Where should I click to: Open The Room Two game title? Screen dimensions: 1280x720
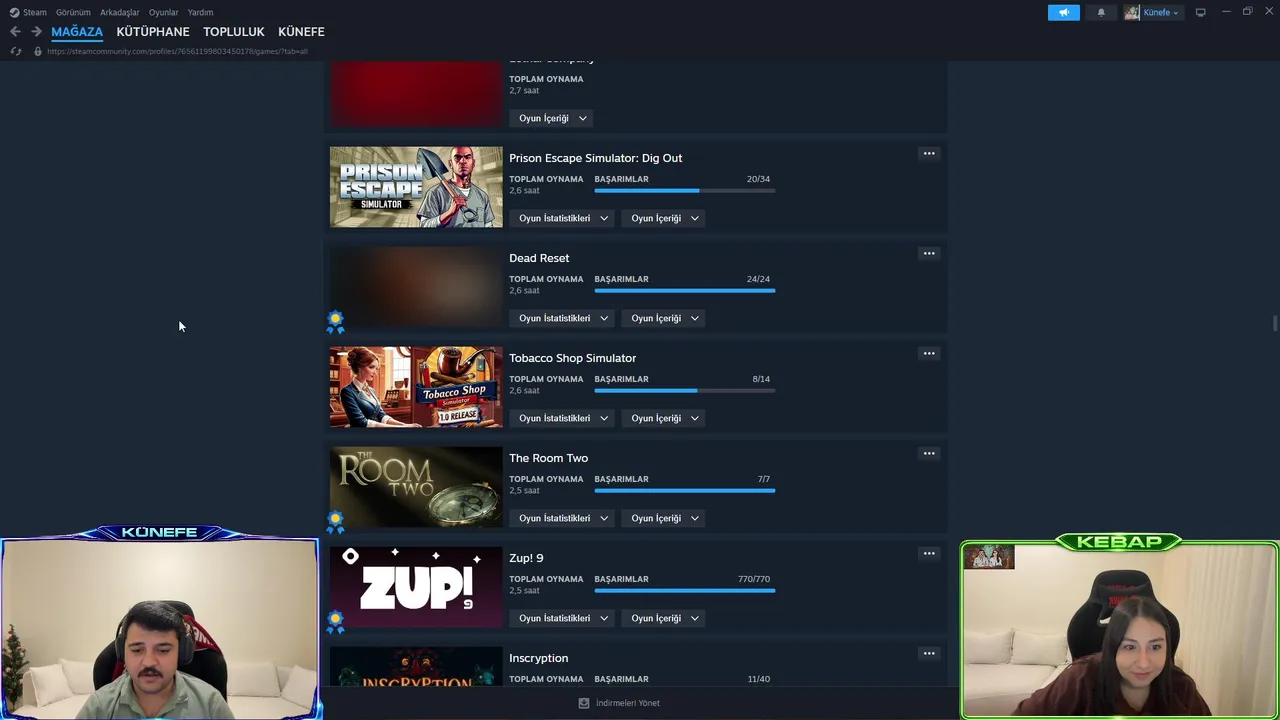548,458
